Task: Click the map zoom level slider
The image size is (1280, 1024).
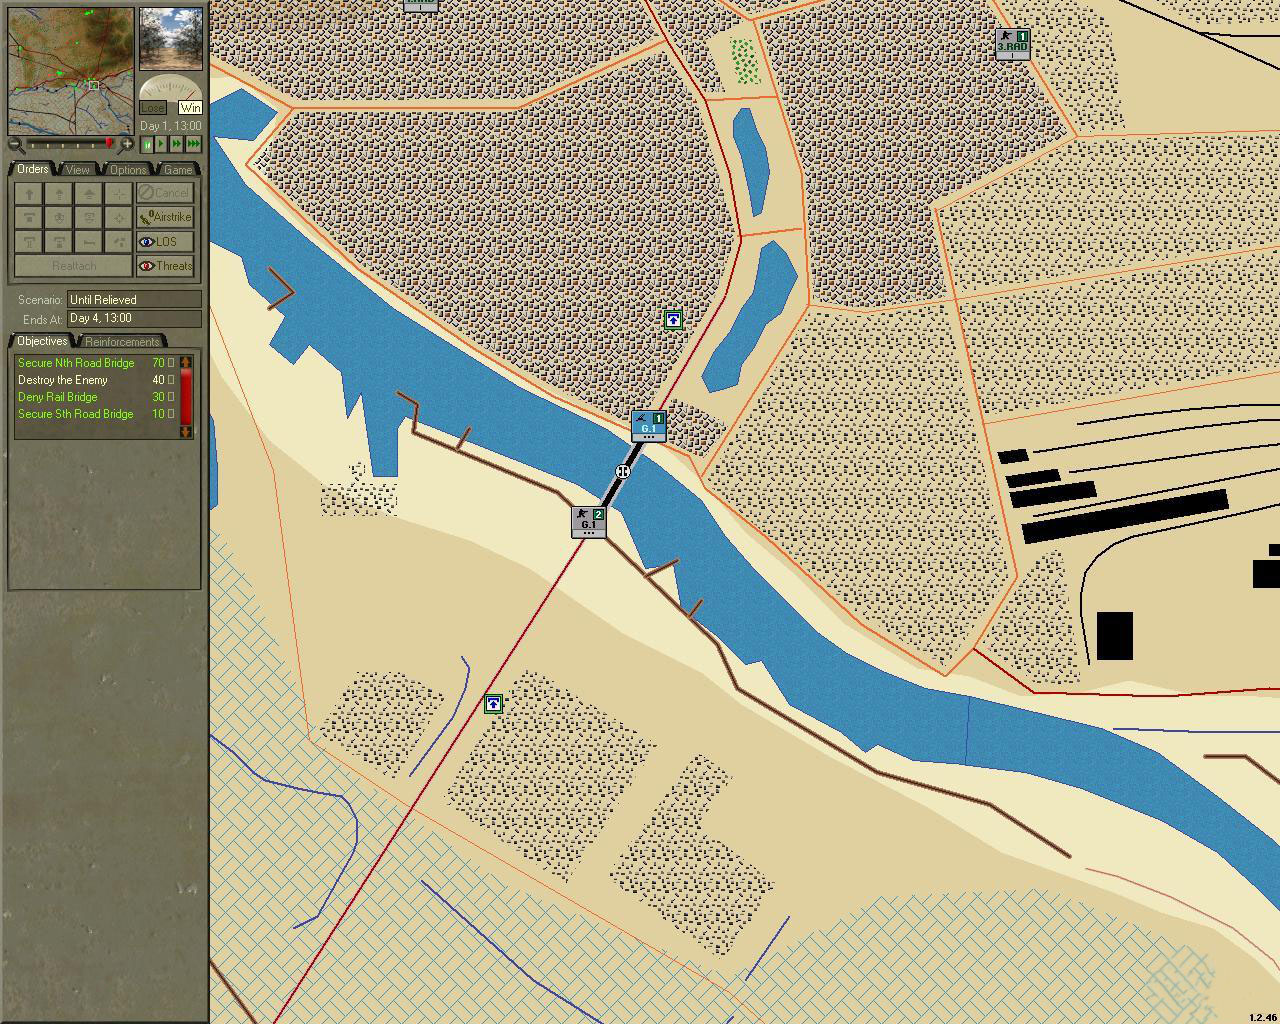Action: pyautogui.click(x=70, y=145)
